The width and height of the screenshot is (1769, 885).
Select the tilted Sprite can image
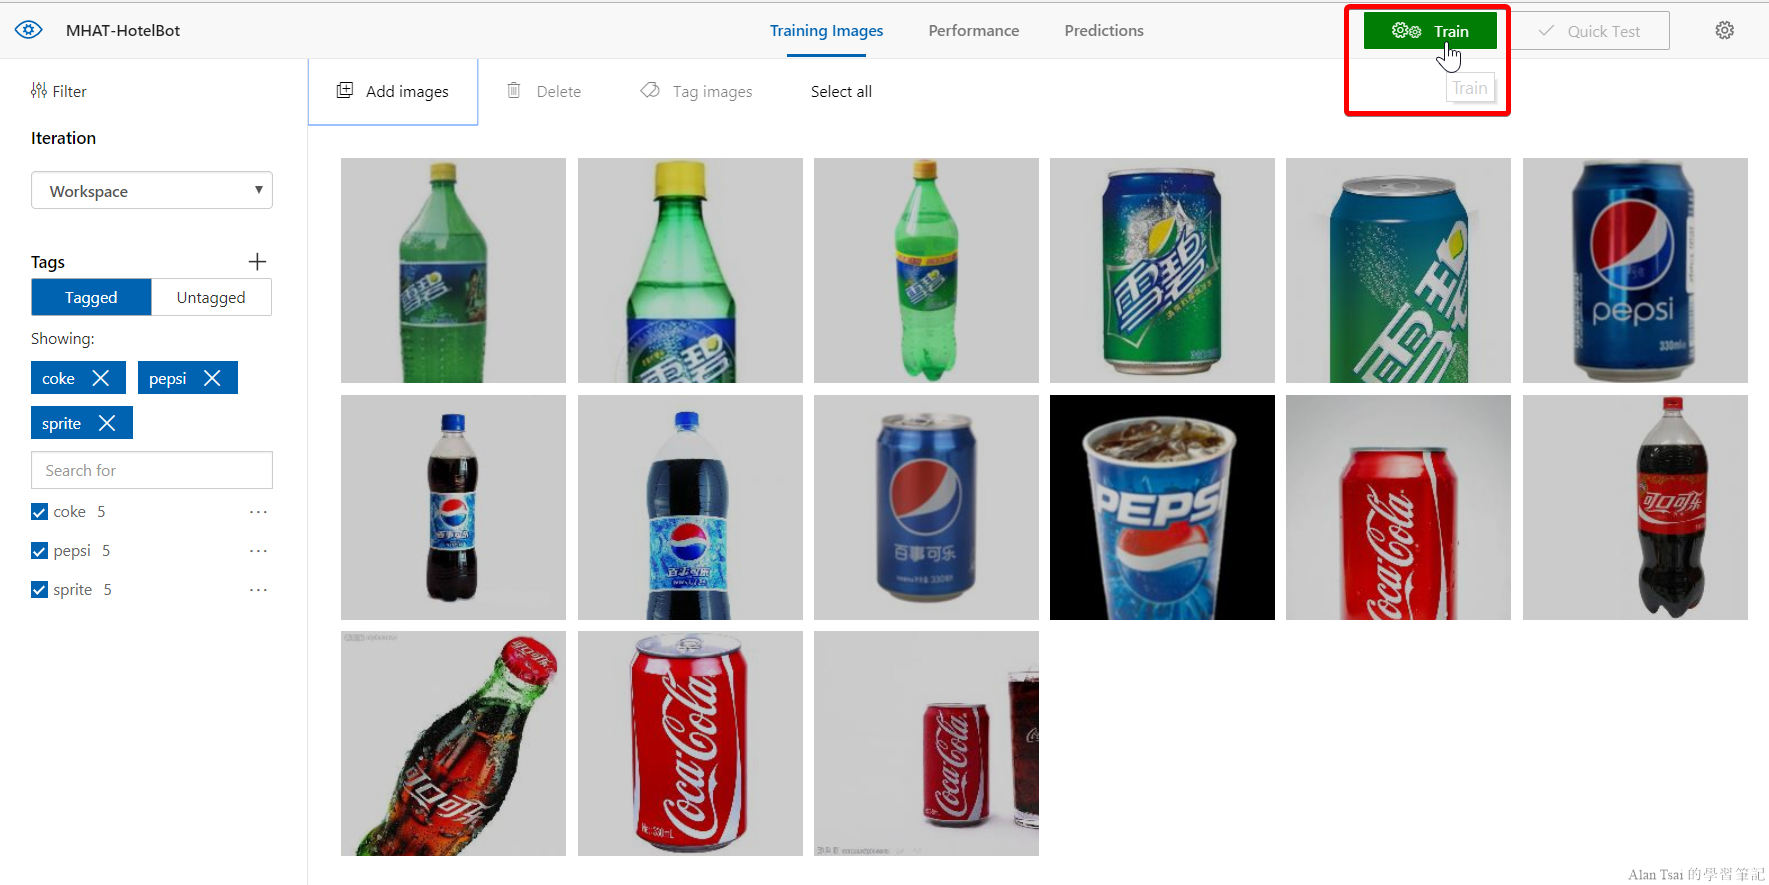(1398, 270)
